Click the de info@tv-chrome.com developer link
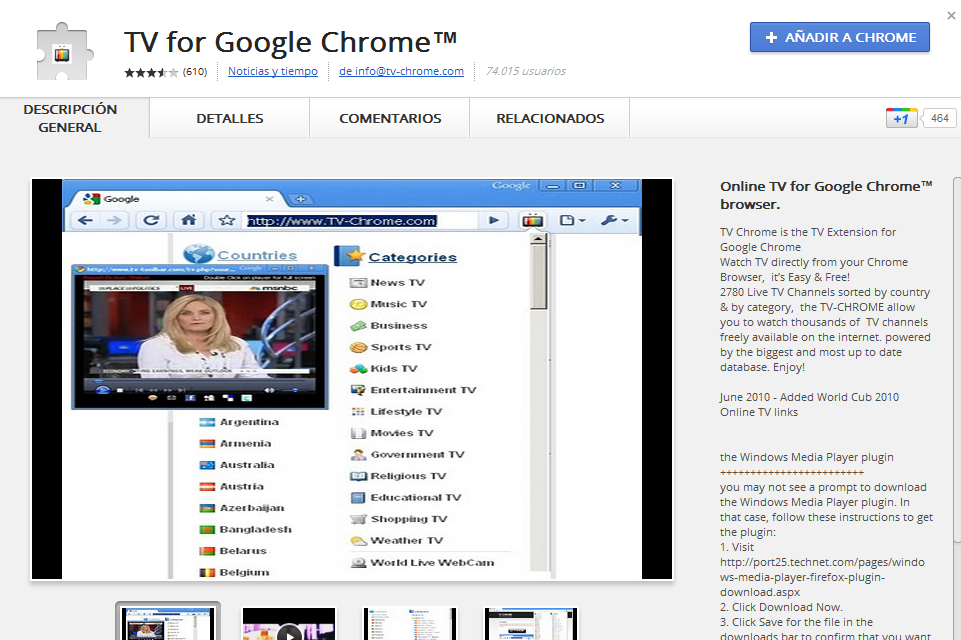This screenshot has width=961, height=640. pyautogui.click(x=401, y=71)
